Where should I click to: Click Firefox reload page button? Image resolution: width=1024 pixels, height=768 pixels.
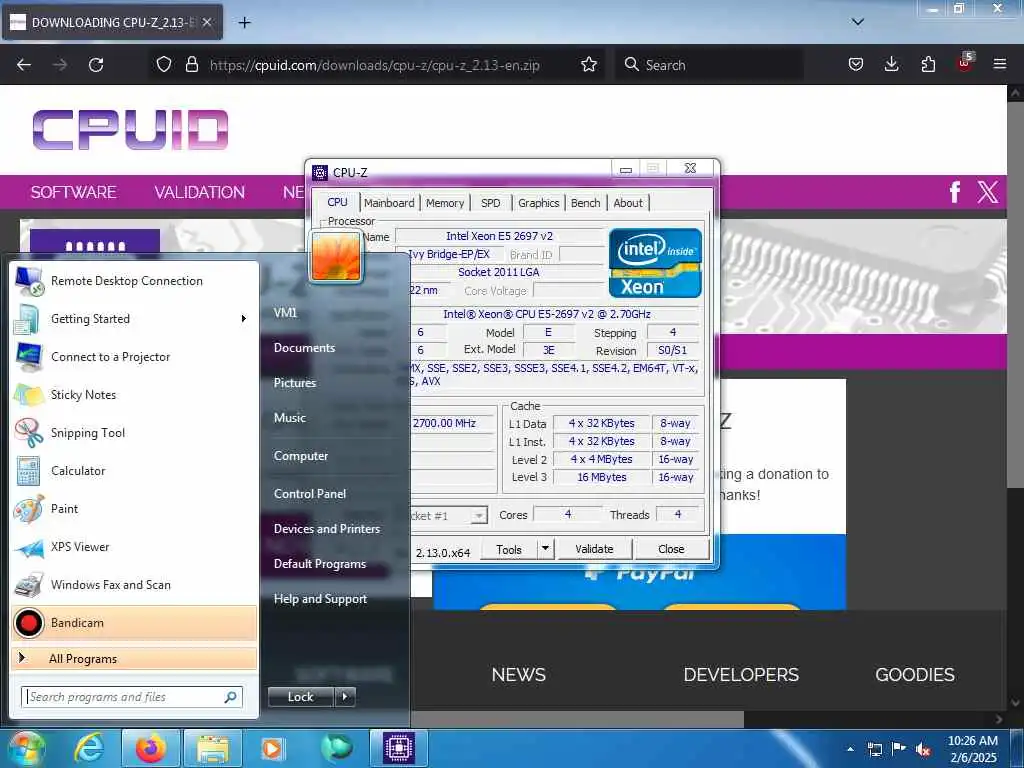[96, 65]
